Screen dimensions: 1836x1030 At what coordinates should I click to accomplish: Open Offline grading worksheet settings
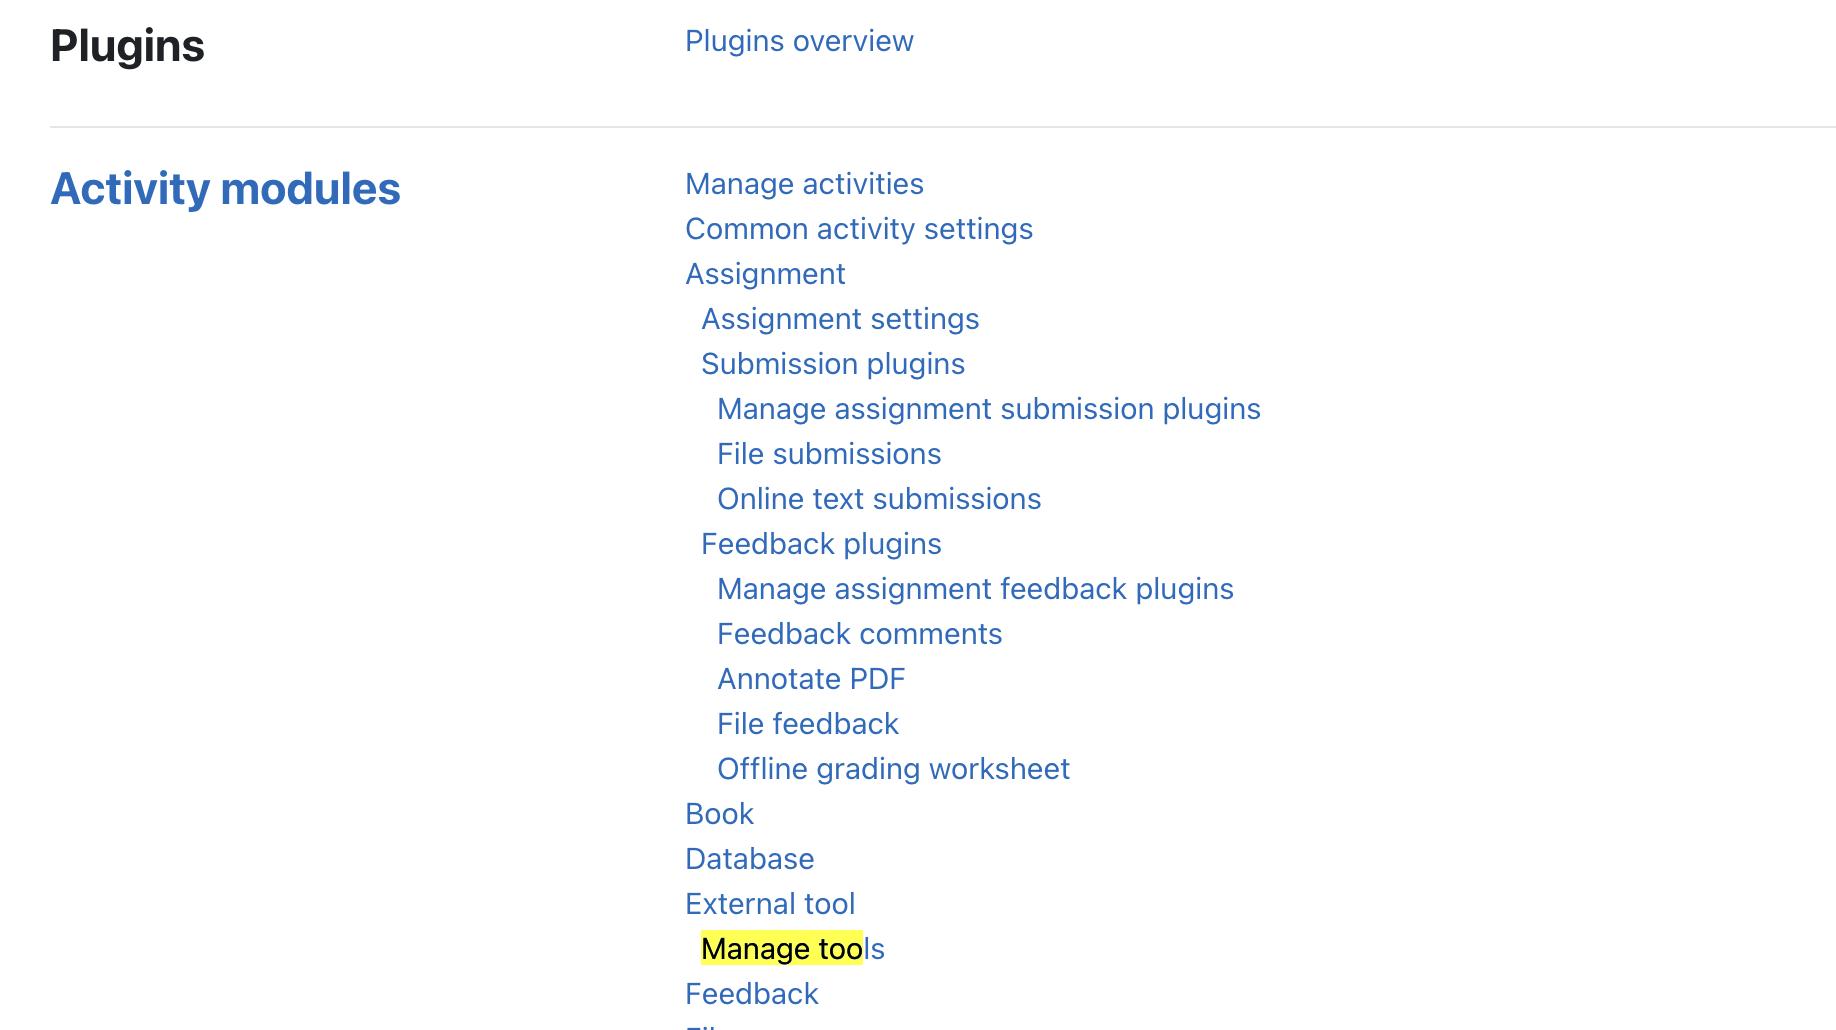pos(893,769)
